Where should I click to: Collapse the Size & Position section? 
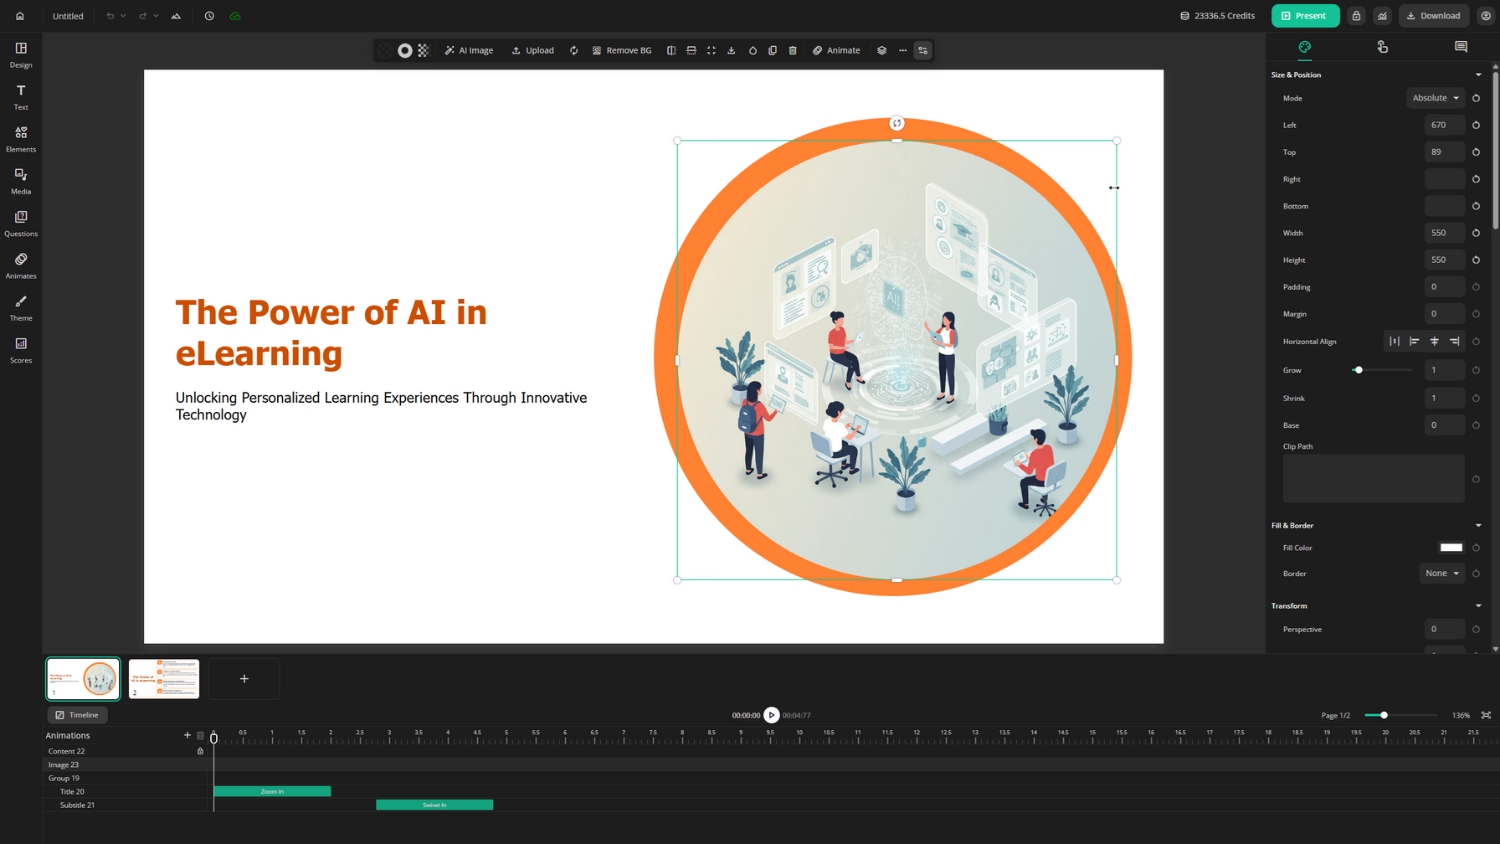coord(1478,75)
